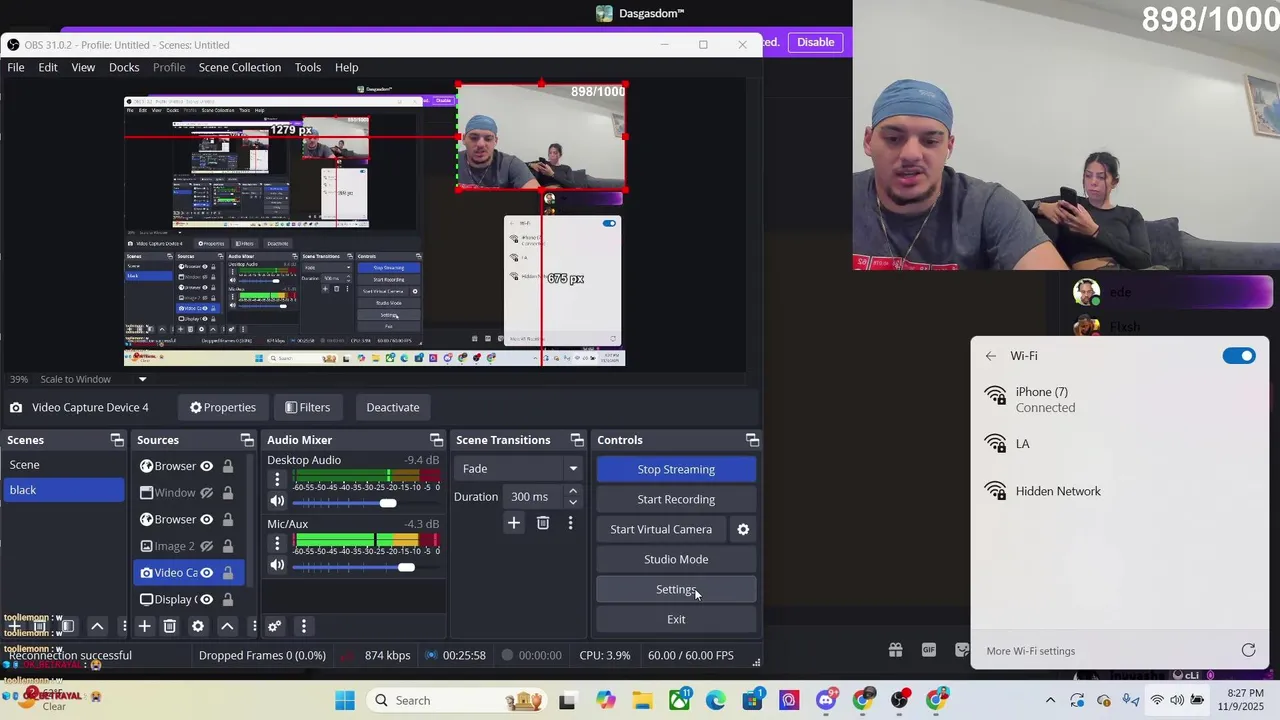The height and width of the screenshot is (720, 1280).
Task: Open Desktop Audio options three-dot menu
Action: [x=277, y=479]
